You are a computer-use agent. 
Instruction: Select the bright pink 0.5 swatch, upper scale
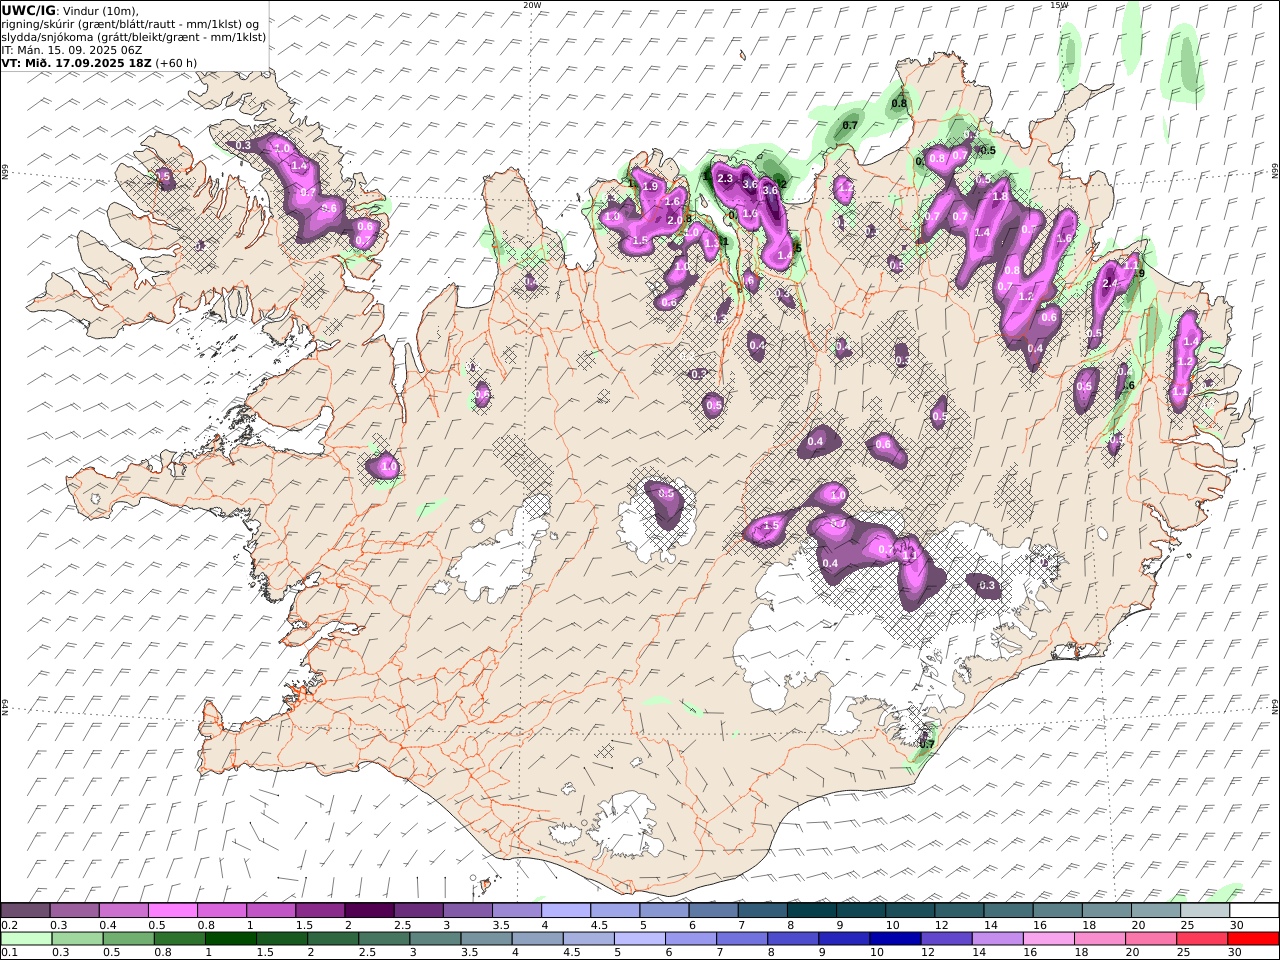[x=172, y=911]
